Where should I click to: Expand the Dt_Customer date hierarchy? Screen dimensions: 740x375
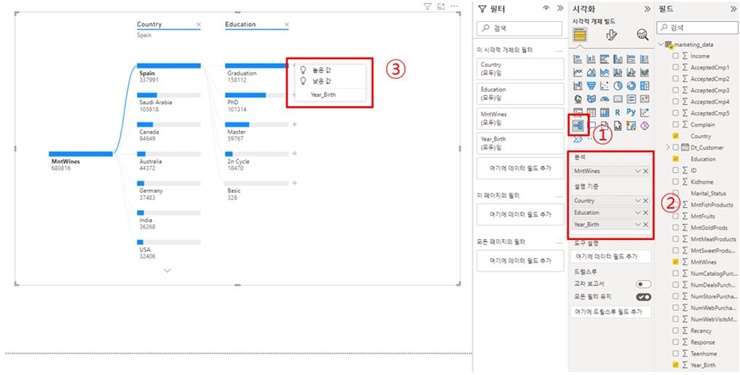[x=668, y=148]
